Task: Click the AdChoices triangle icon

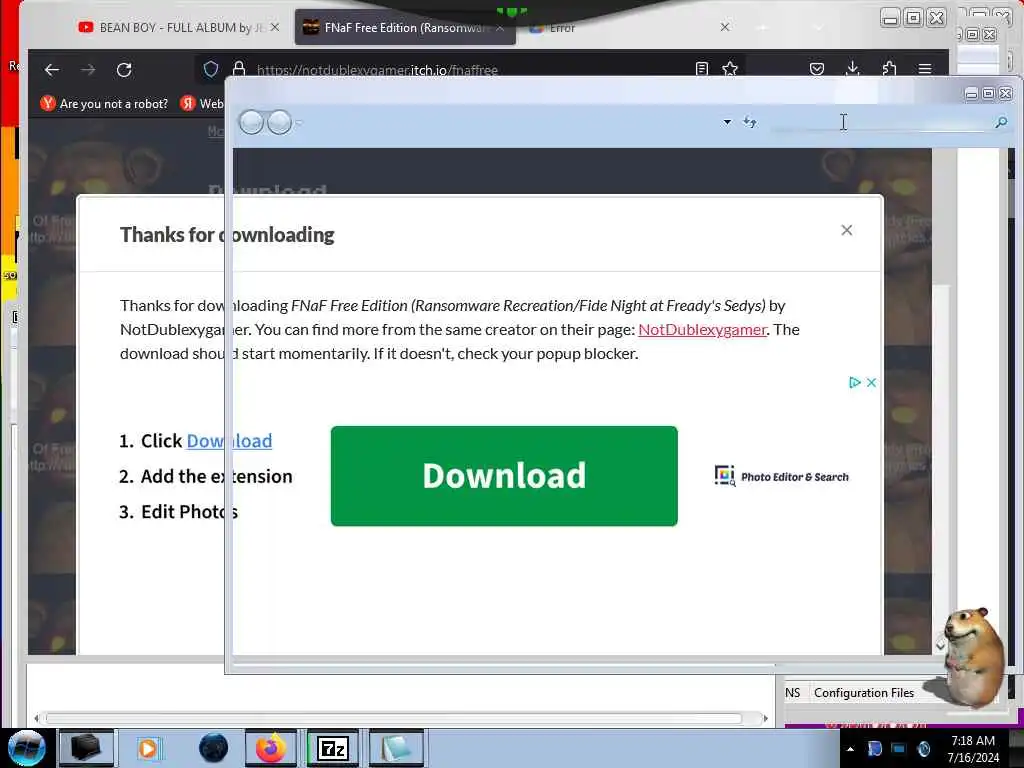Action: (x=854, y=382)
